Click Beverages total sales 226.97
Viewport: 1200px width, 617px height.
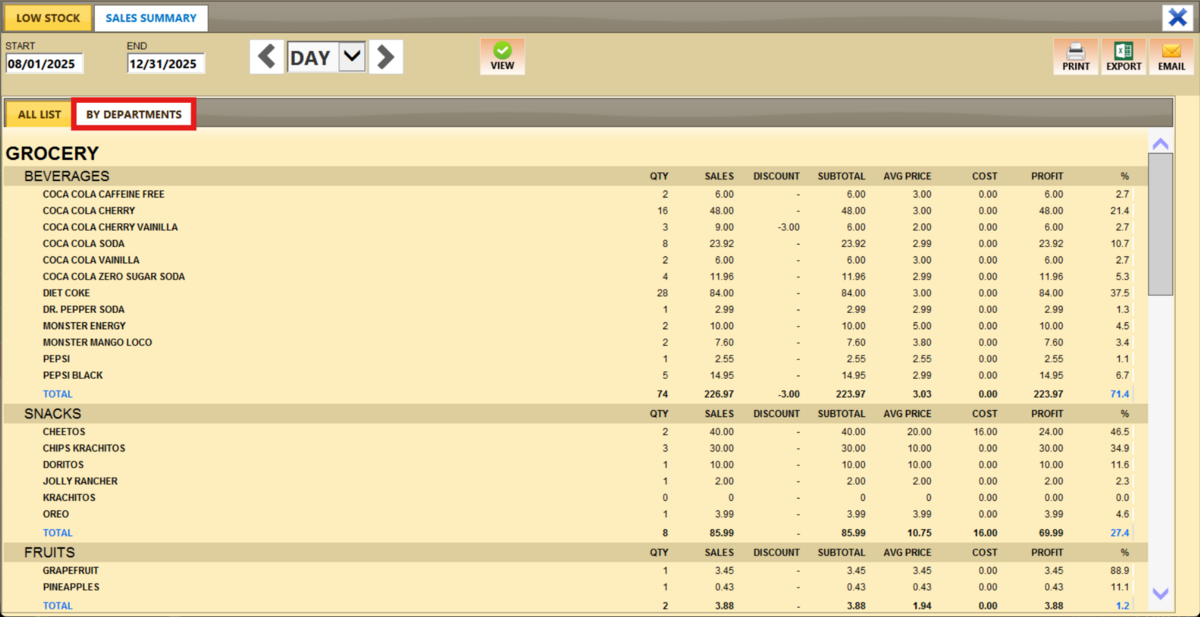(x=718, y=394)
